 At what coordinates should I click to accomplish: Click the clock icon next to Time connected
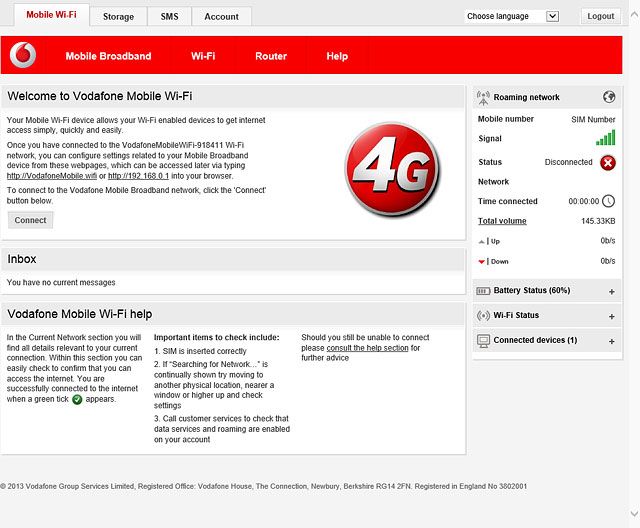(609, 201)
